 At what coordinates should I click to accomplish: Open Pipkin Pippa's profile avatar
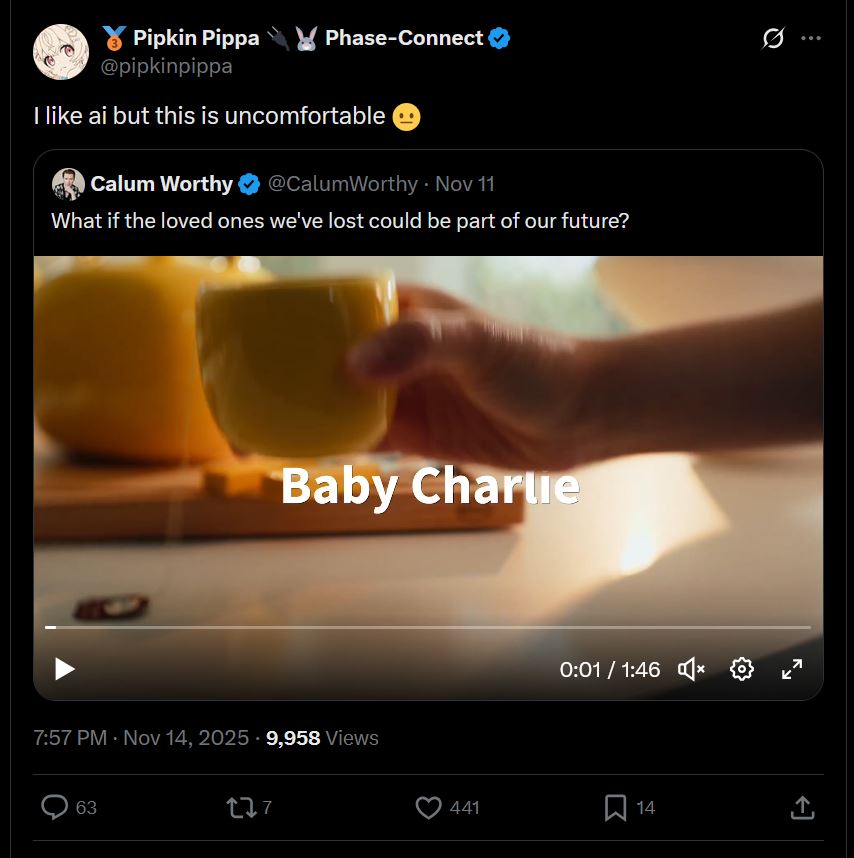(61, 52)
